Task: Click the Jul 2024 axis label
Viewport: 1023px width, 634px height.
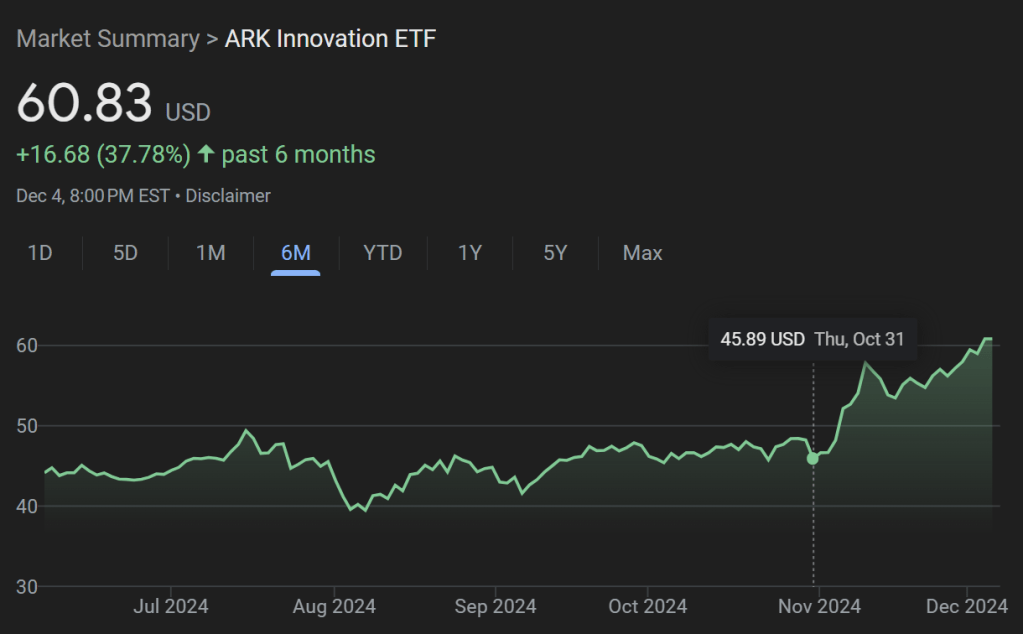Action: (171, 606)
